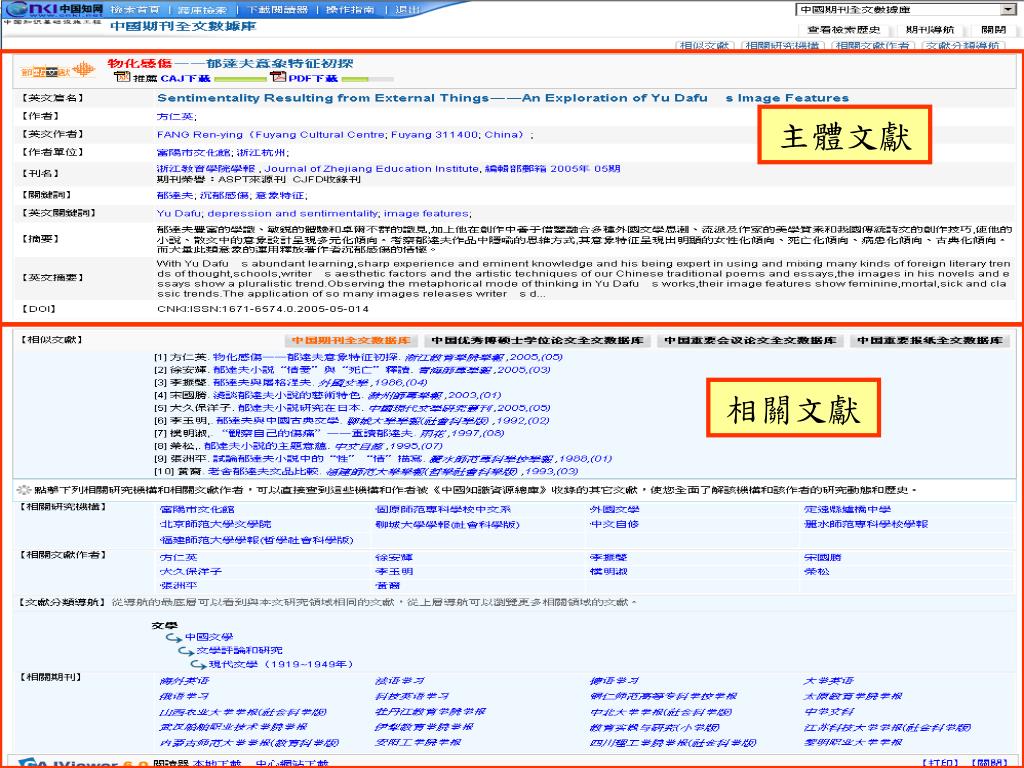Click institution link 北京師范大學文學院
This screenshot has width=1024, height=768.
(216, 524)
